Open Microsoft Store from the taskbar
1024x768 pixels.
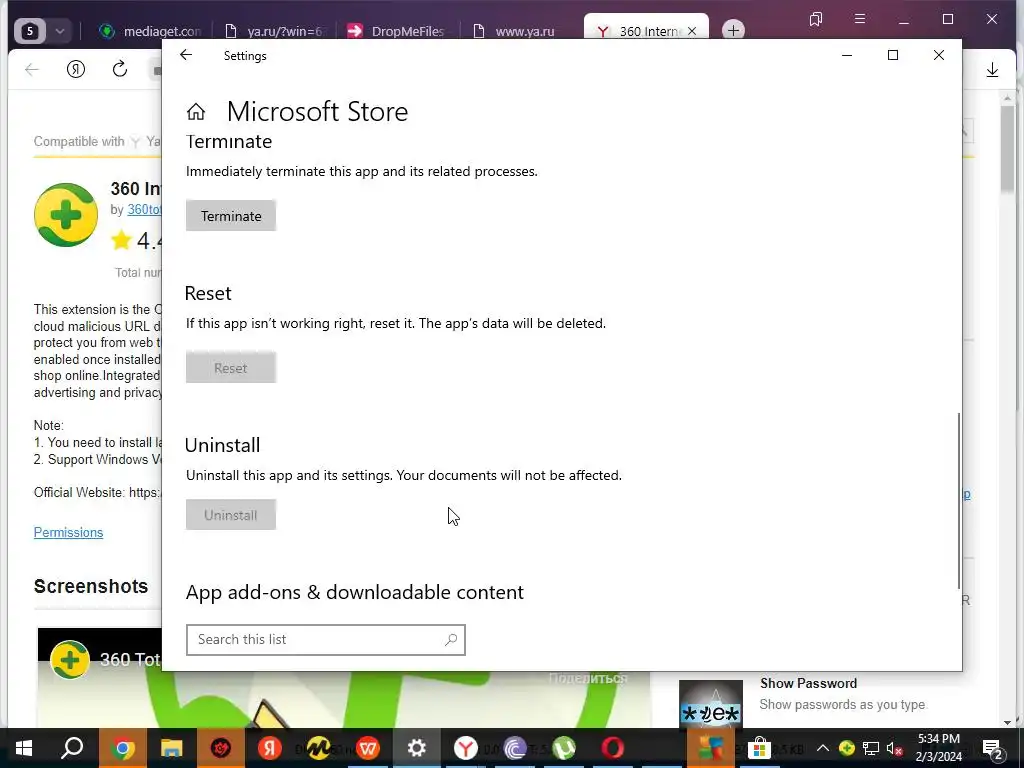(759, 748)
